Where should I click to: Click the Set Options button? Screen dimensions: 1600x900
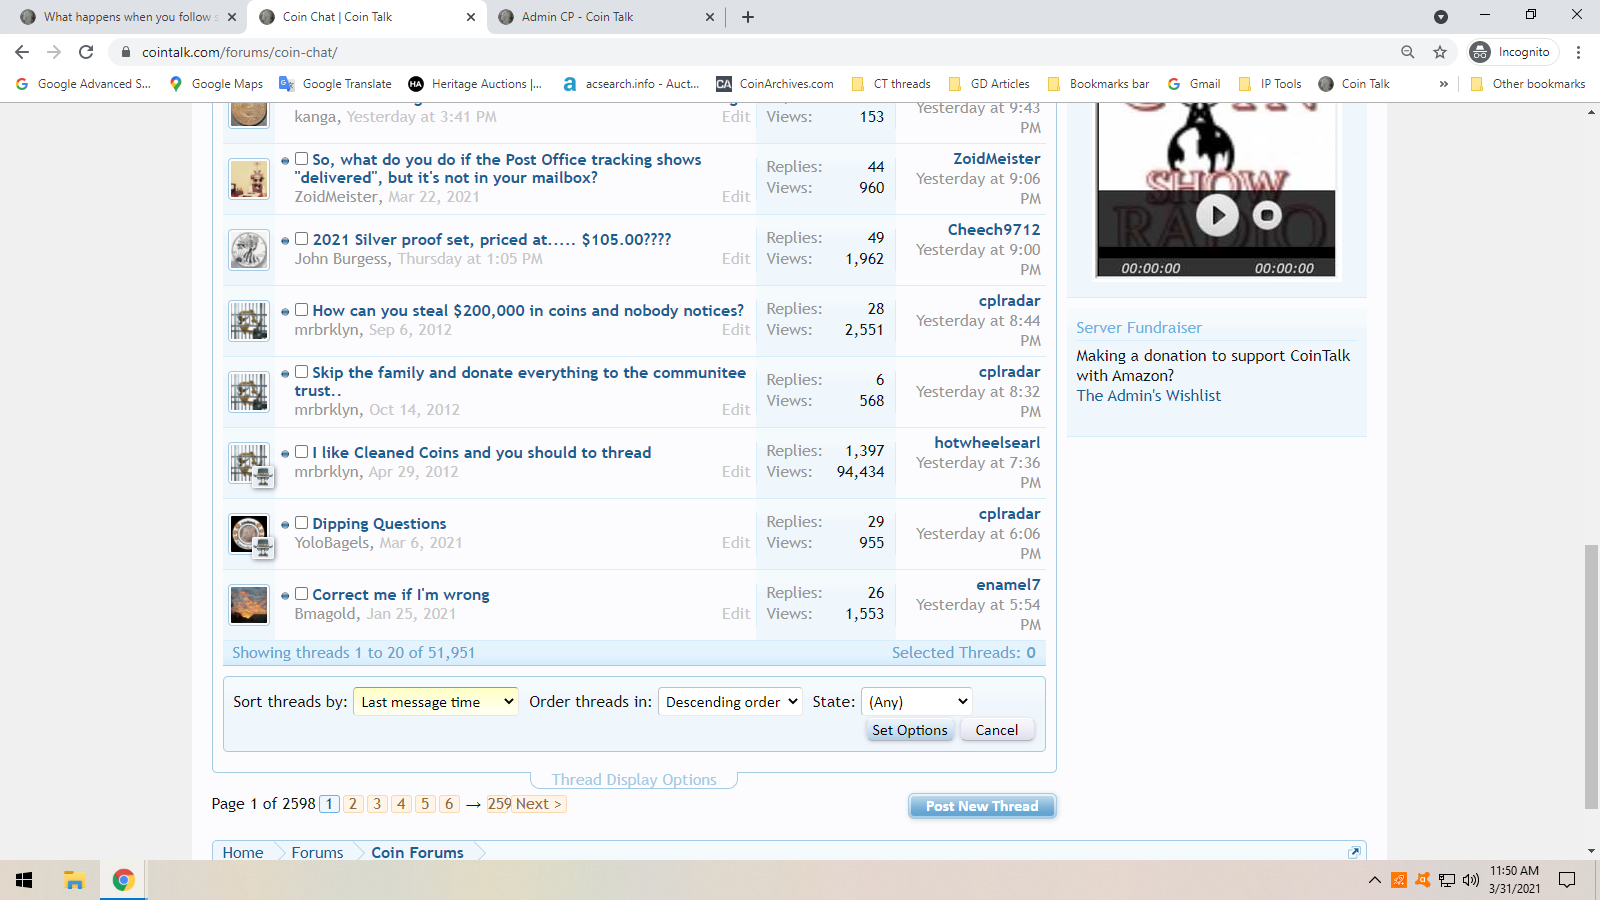909,730
